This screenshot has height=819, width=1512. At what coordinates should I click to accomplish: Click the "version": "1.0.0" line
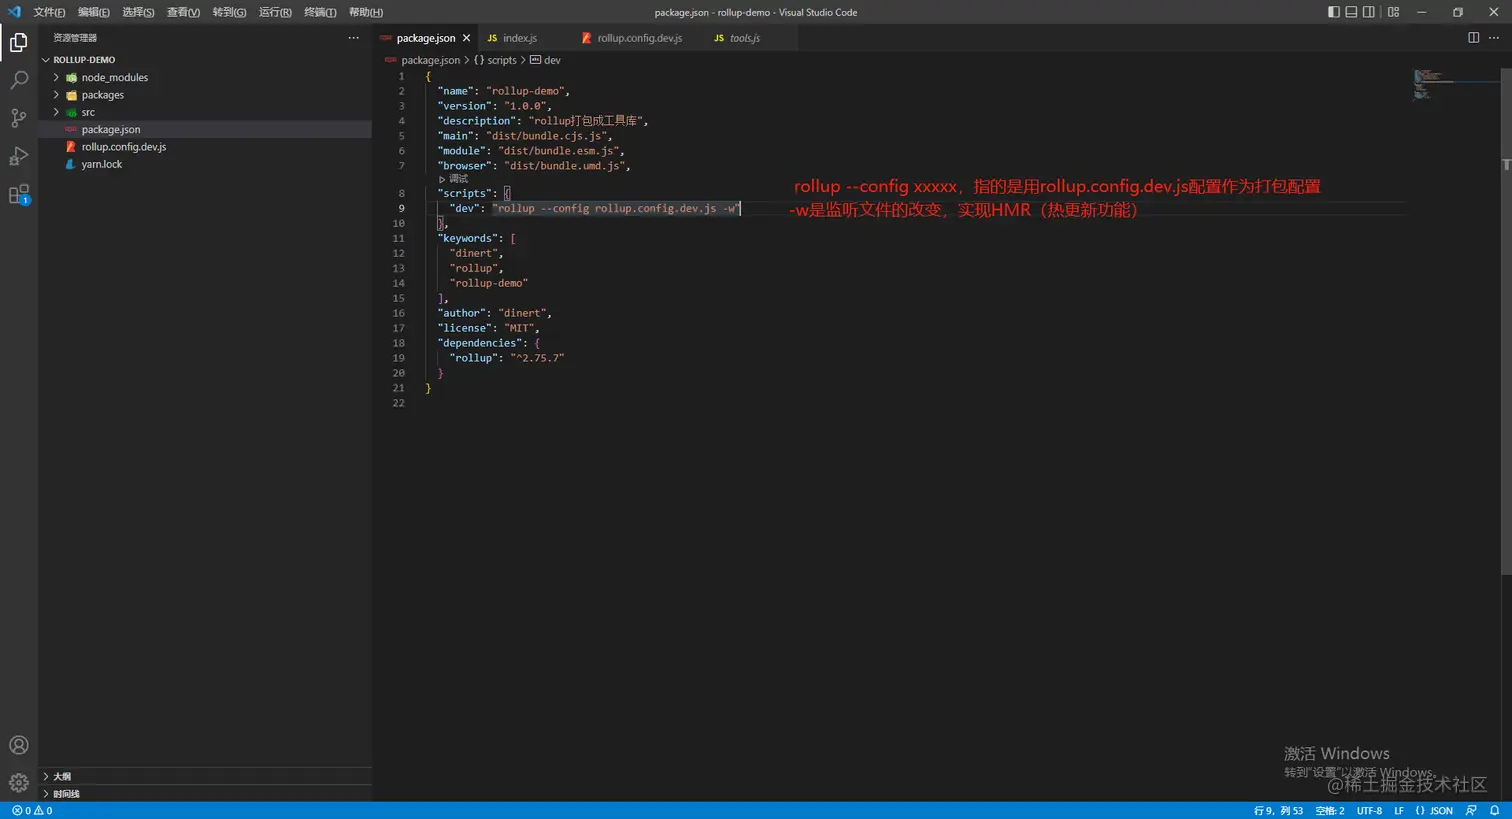494,106
